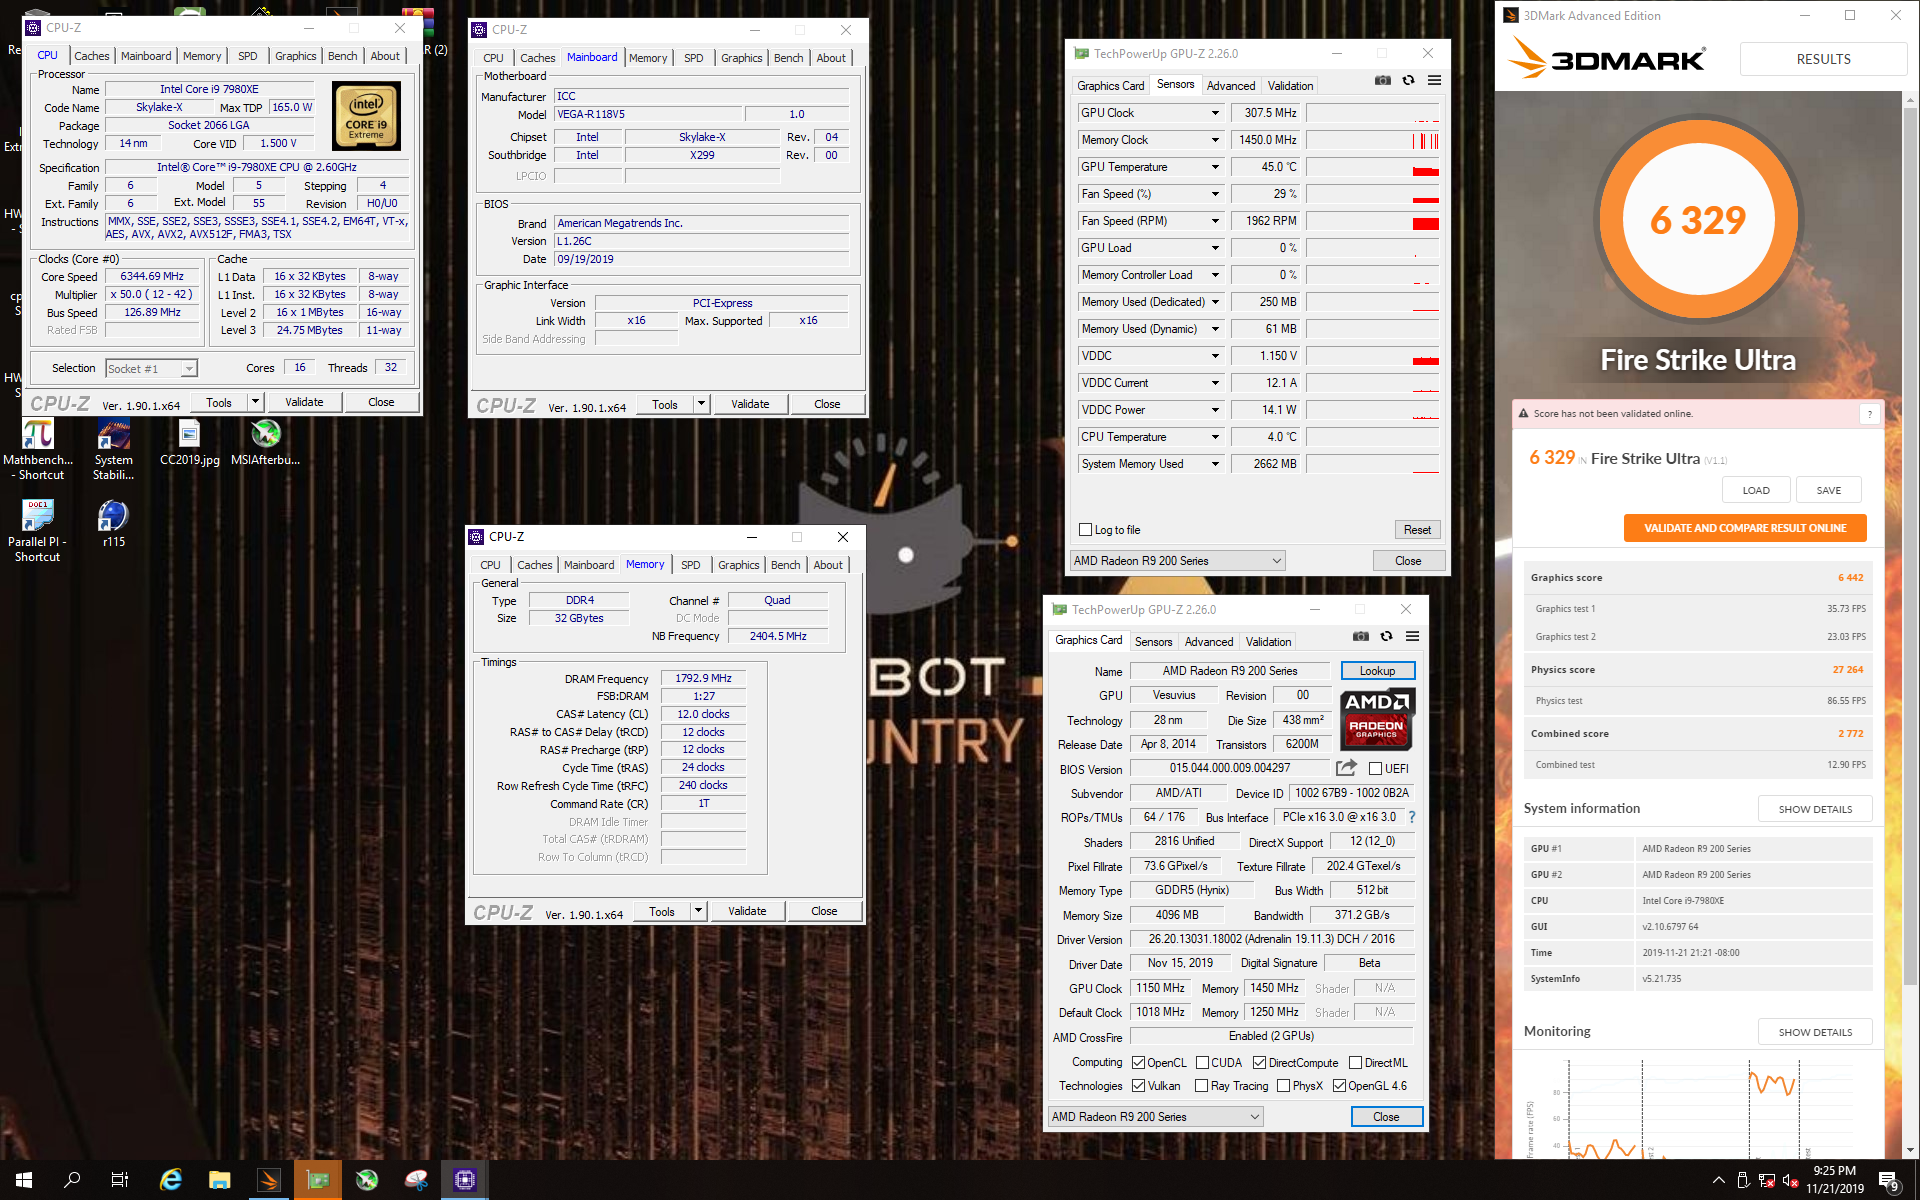Screen dimensions: 1920x1200
Task: Open the RESULTS tab in 3DMark
Action: point(1823,59)
